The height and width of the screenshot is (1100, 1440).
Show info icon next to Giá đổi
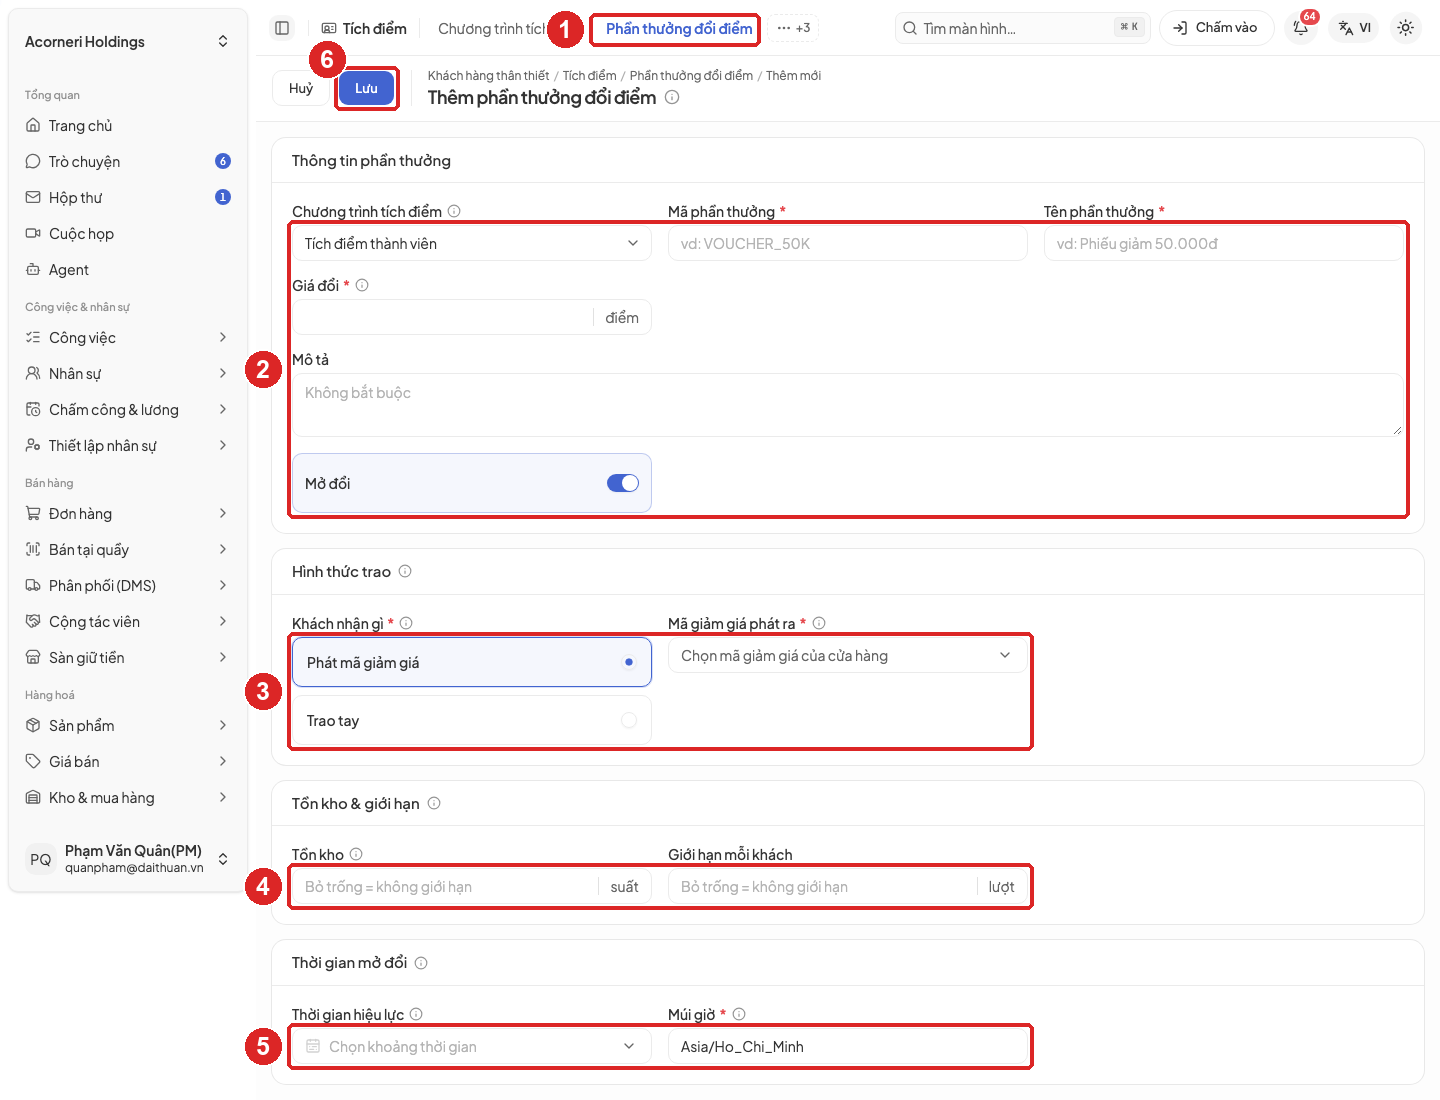pyautogui.click(x=362, y=285)
